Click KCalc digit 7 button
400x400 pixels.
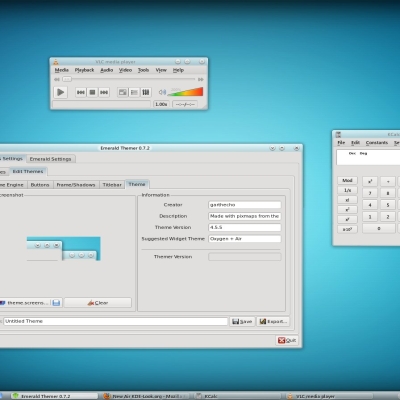click(370, 193)
